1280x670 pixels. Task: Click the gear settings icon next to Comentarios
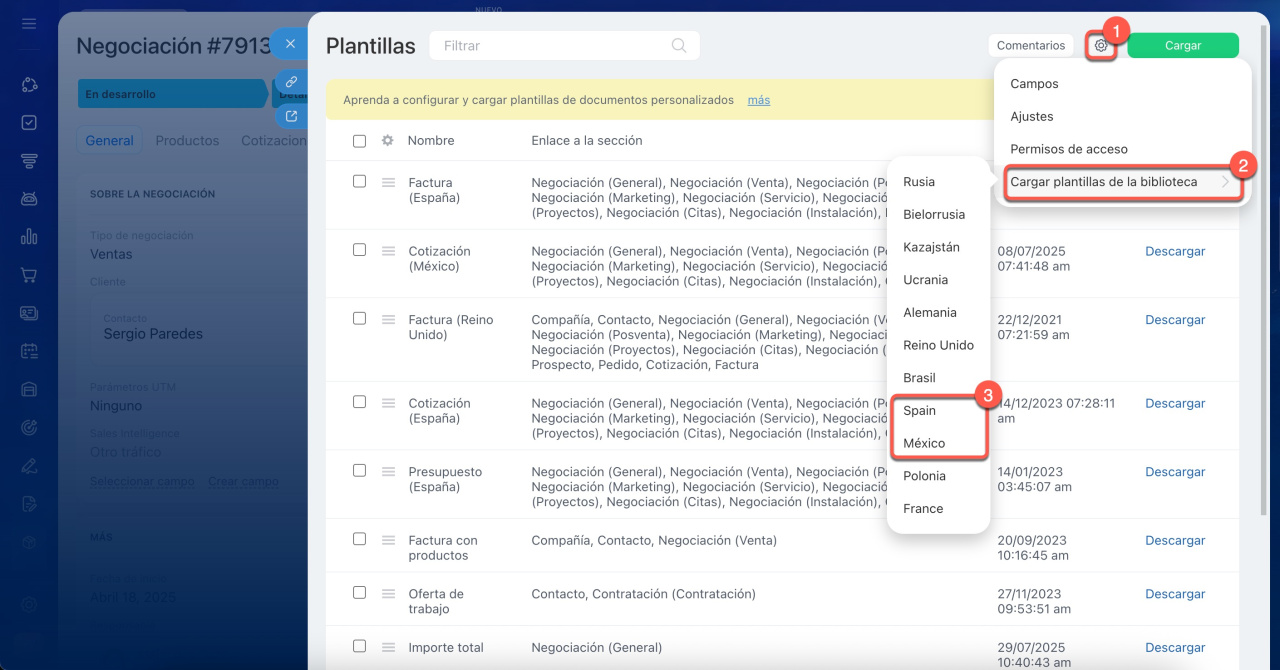pos(1101,45)
